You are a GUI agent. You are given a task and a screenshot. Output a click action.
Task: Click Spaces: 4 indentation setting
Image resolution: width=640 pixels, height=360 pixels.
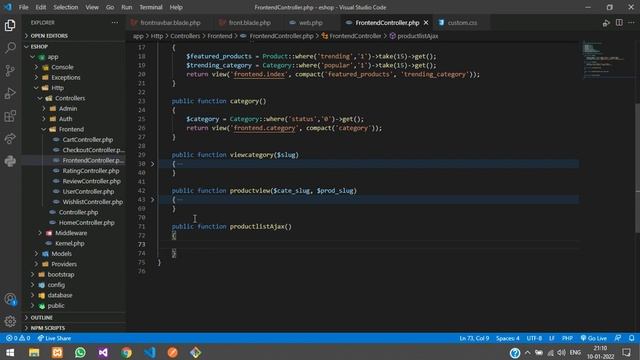coord(508,338)
